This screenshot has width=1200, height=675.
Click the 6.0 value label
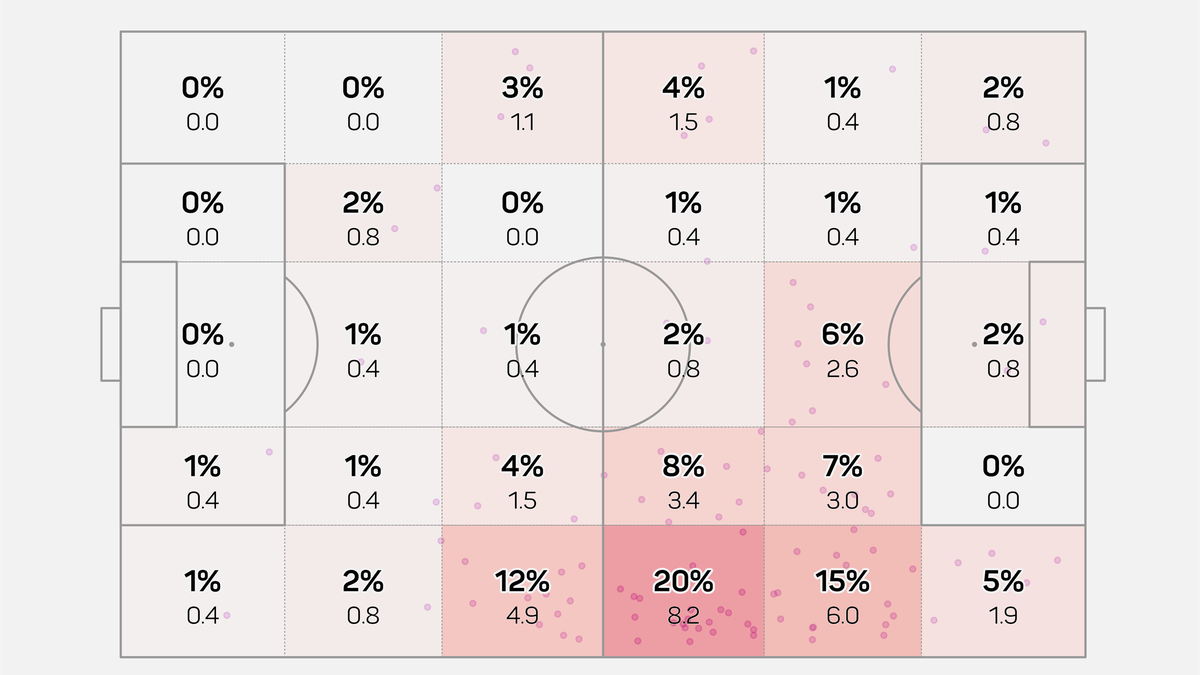tap(842, 616)
